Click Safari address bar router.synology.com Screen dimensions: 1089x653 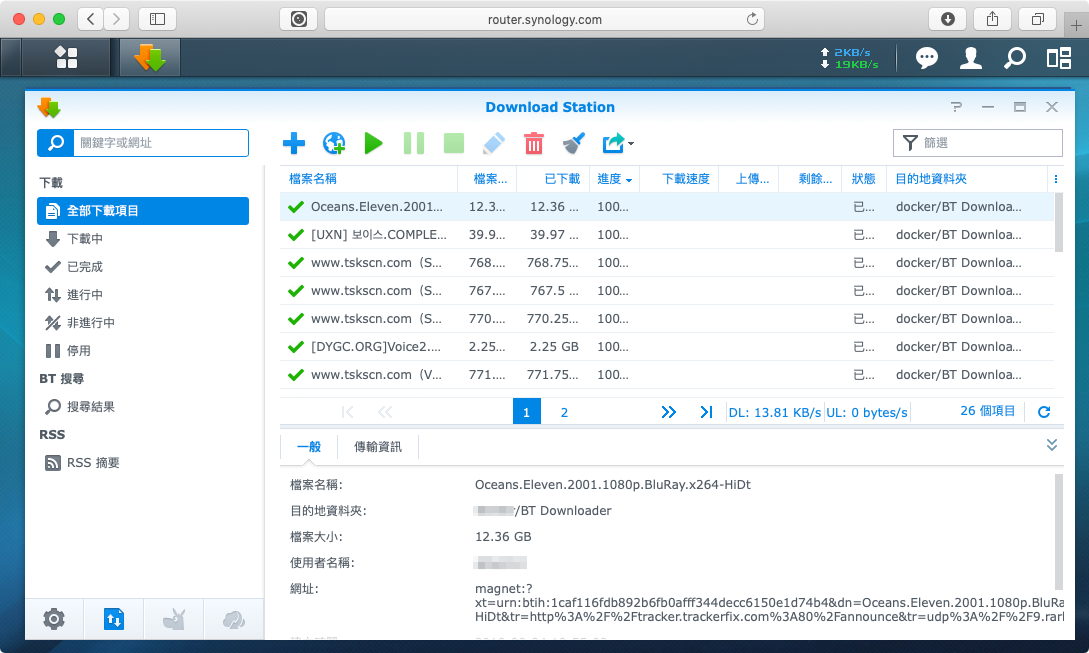coord(544,19)
